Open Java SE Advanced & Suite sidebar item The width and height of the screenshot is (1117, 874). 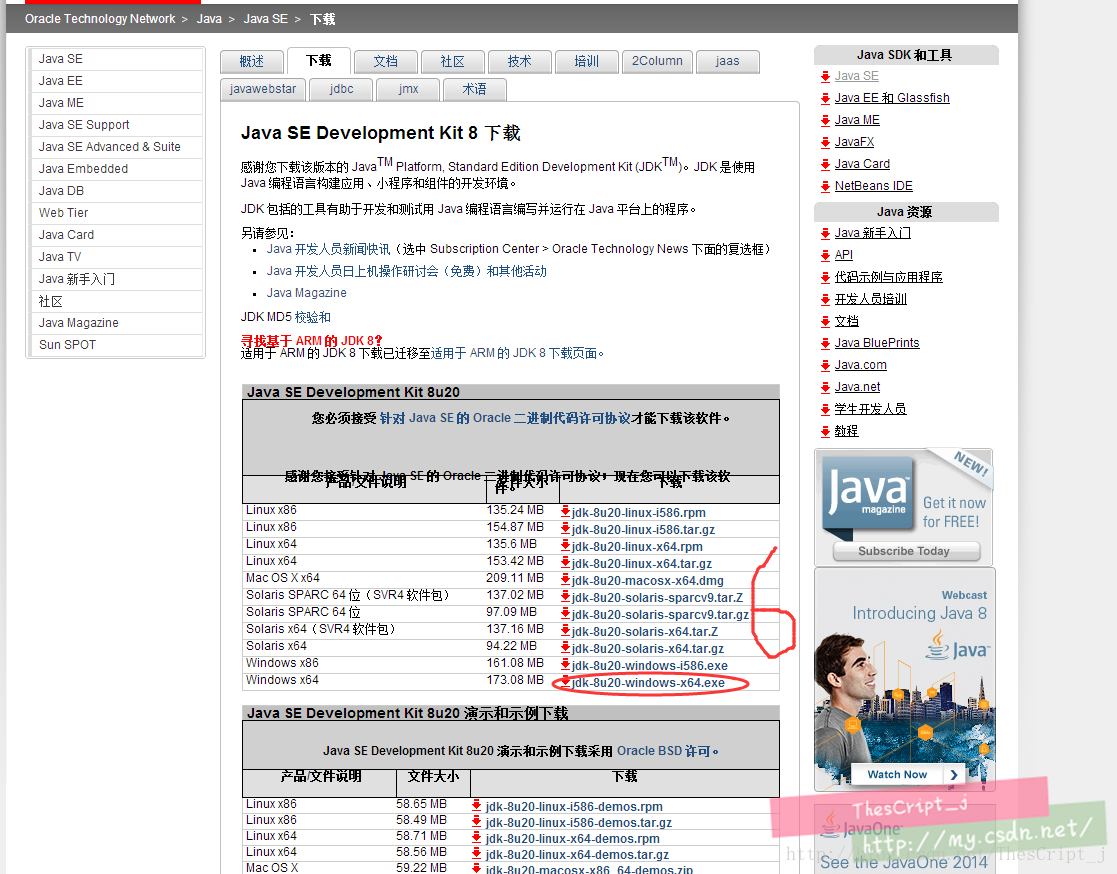coord(117,147)
